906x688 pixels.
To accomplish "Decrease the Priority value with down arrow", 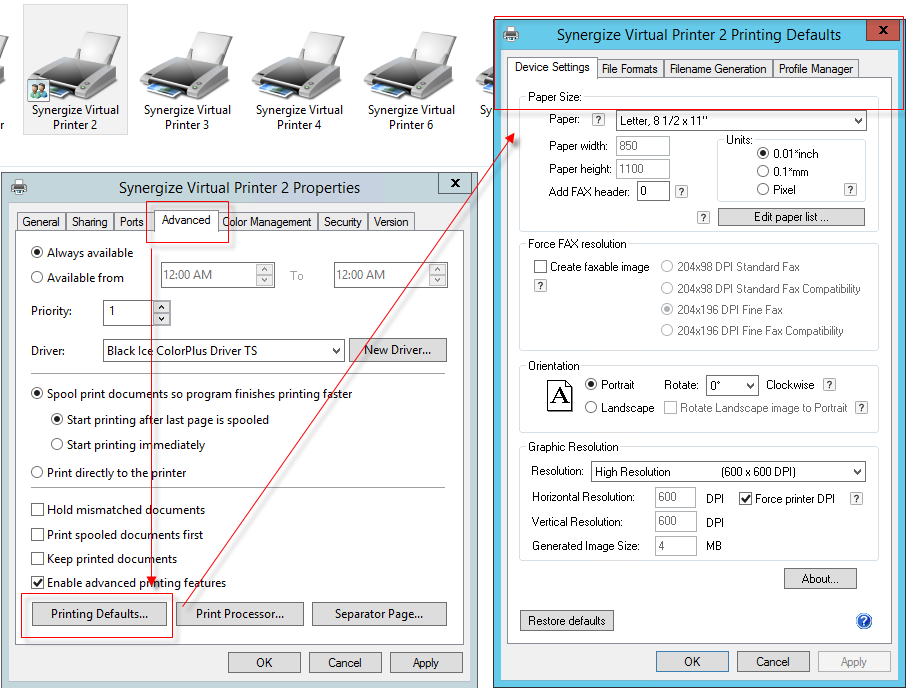I will (x=162, y=318).
